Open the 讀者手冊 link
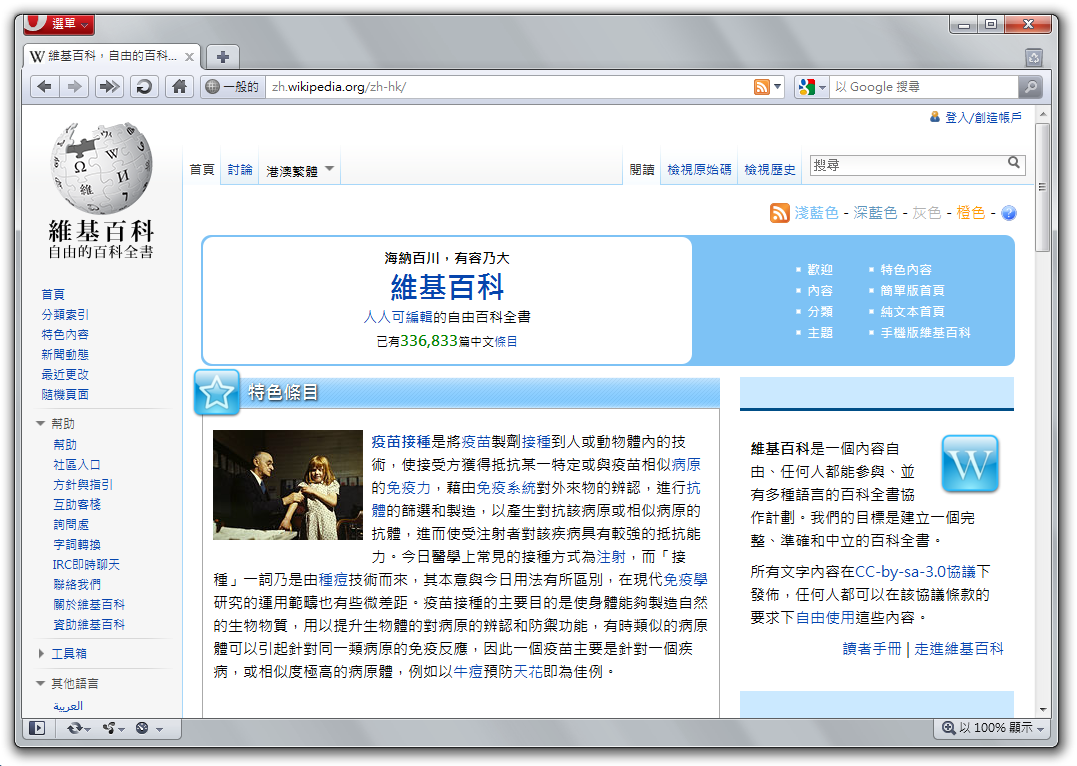This screenshot has height=766, width=1077. (x=872, y=649)
